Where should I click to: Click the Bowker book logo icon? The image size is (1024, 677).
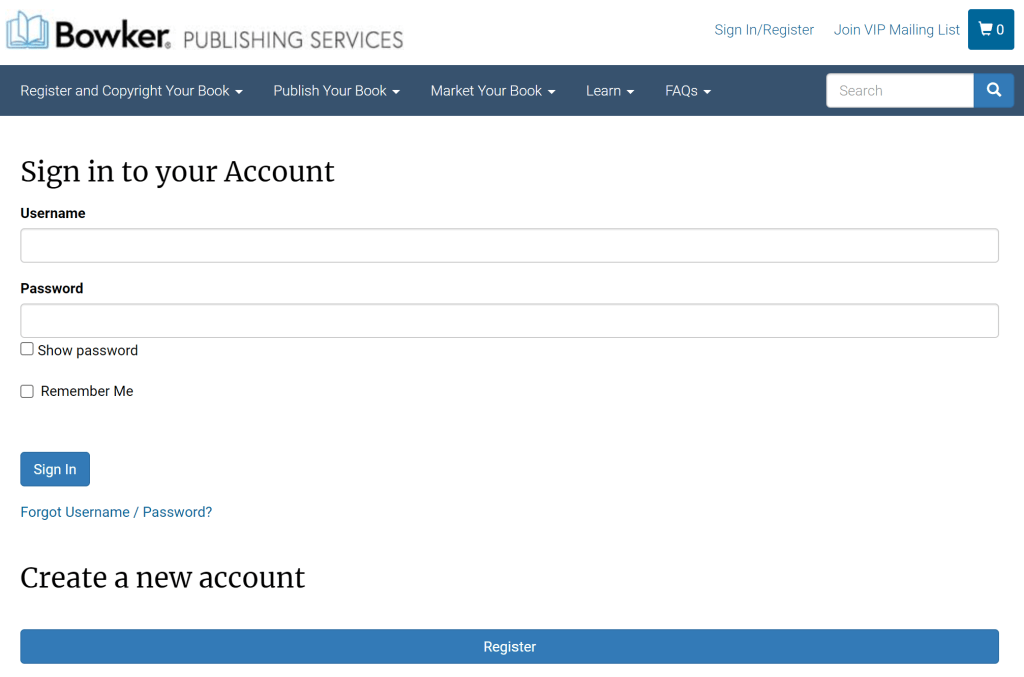tap(27, 31)
